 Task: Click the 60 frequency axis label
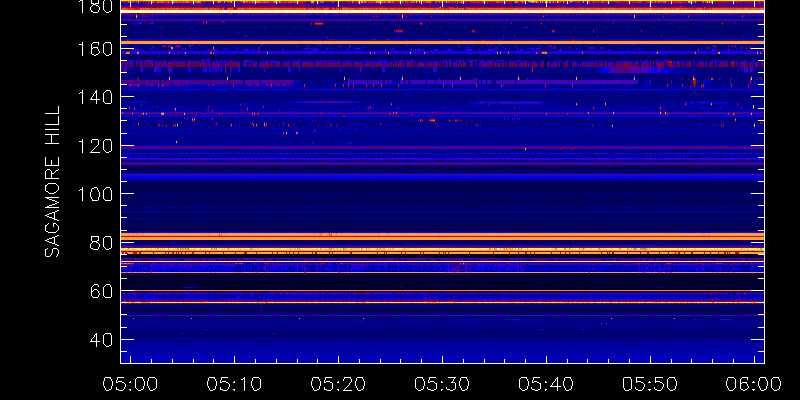101,291
